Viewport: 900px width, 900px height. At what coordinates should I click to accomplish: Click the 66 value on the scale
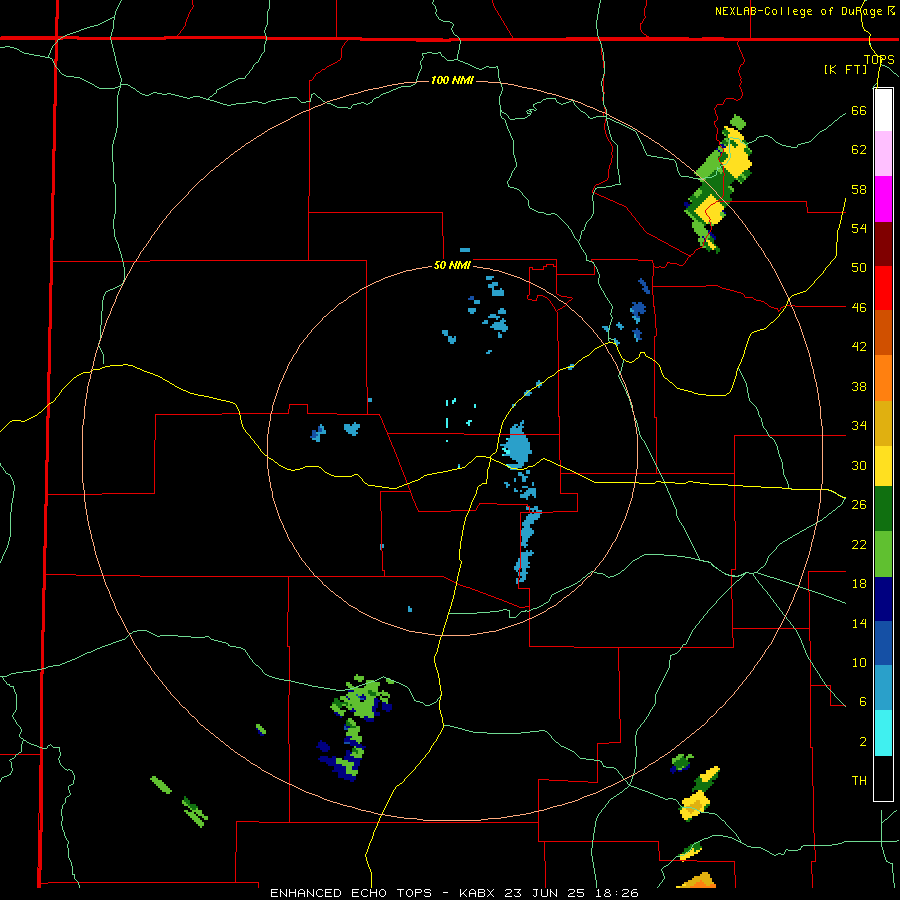859,111
